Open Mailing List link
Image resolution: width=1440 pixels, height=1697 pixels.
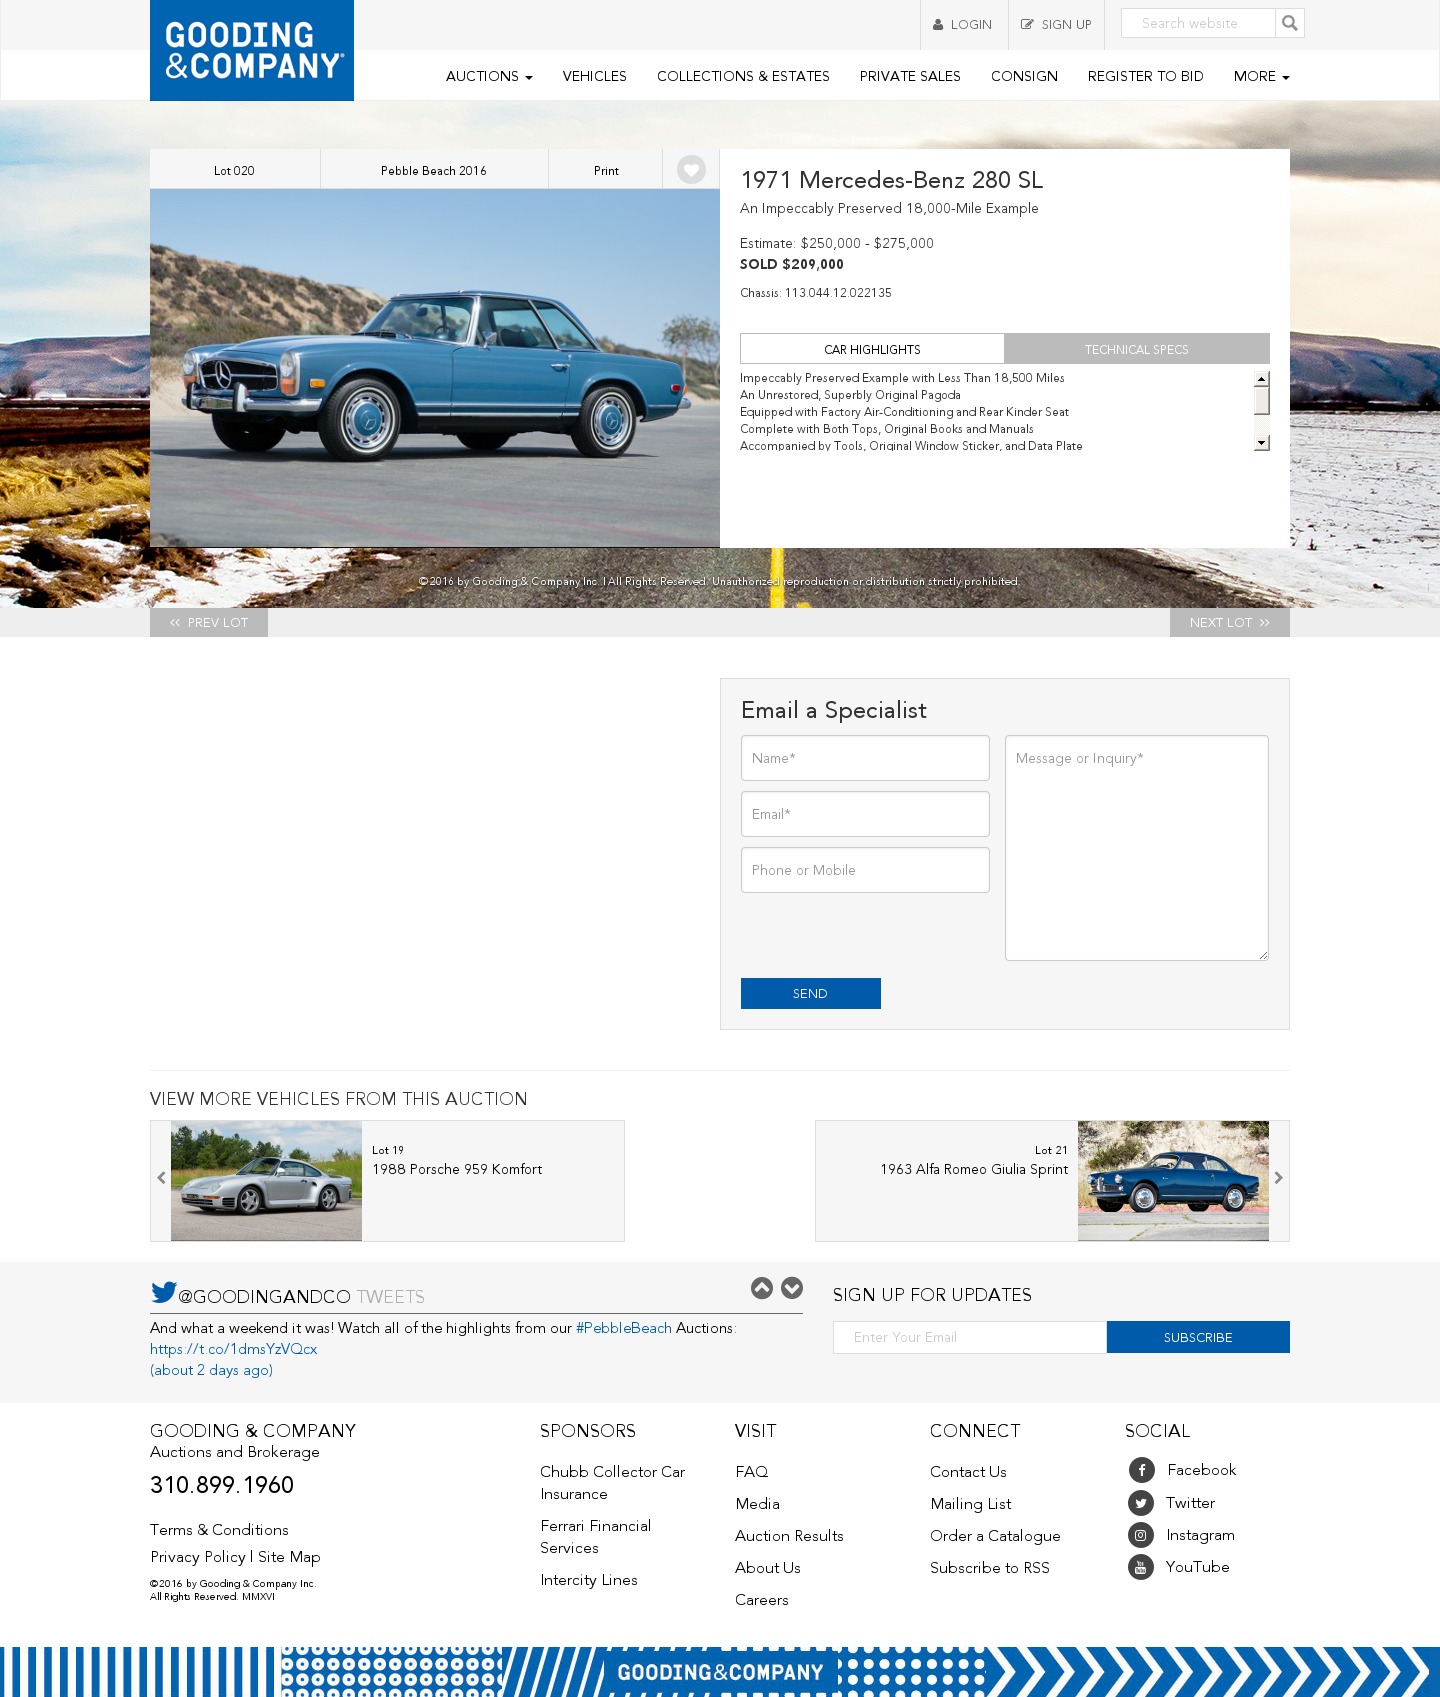click(x=971, y=1504)
